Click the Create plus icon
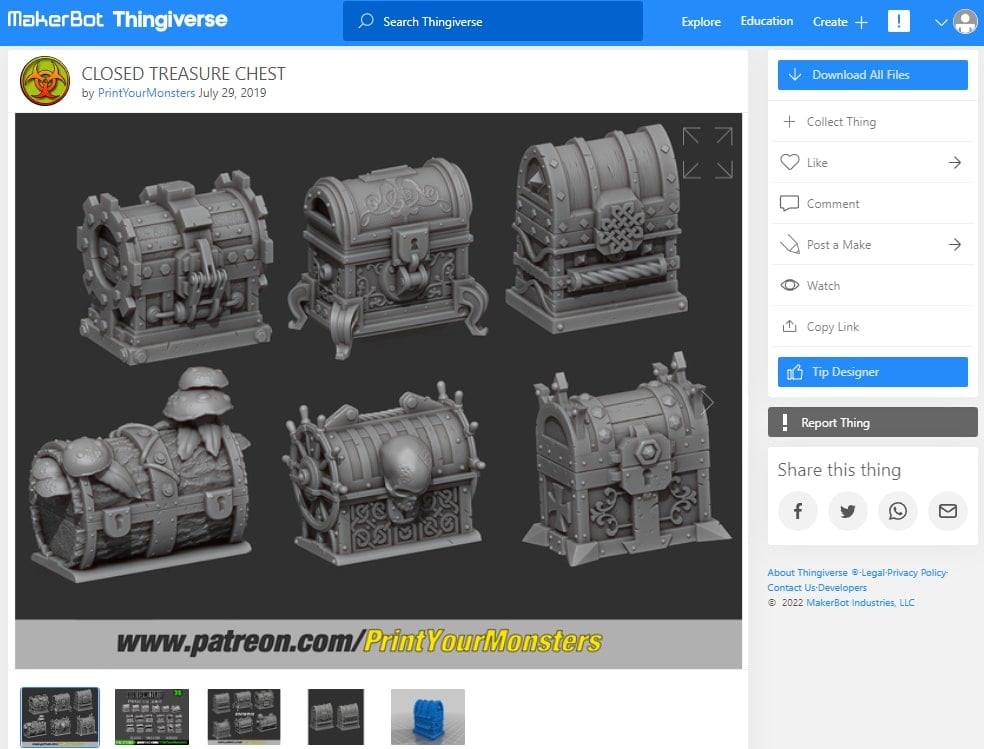 click(862, 22)
